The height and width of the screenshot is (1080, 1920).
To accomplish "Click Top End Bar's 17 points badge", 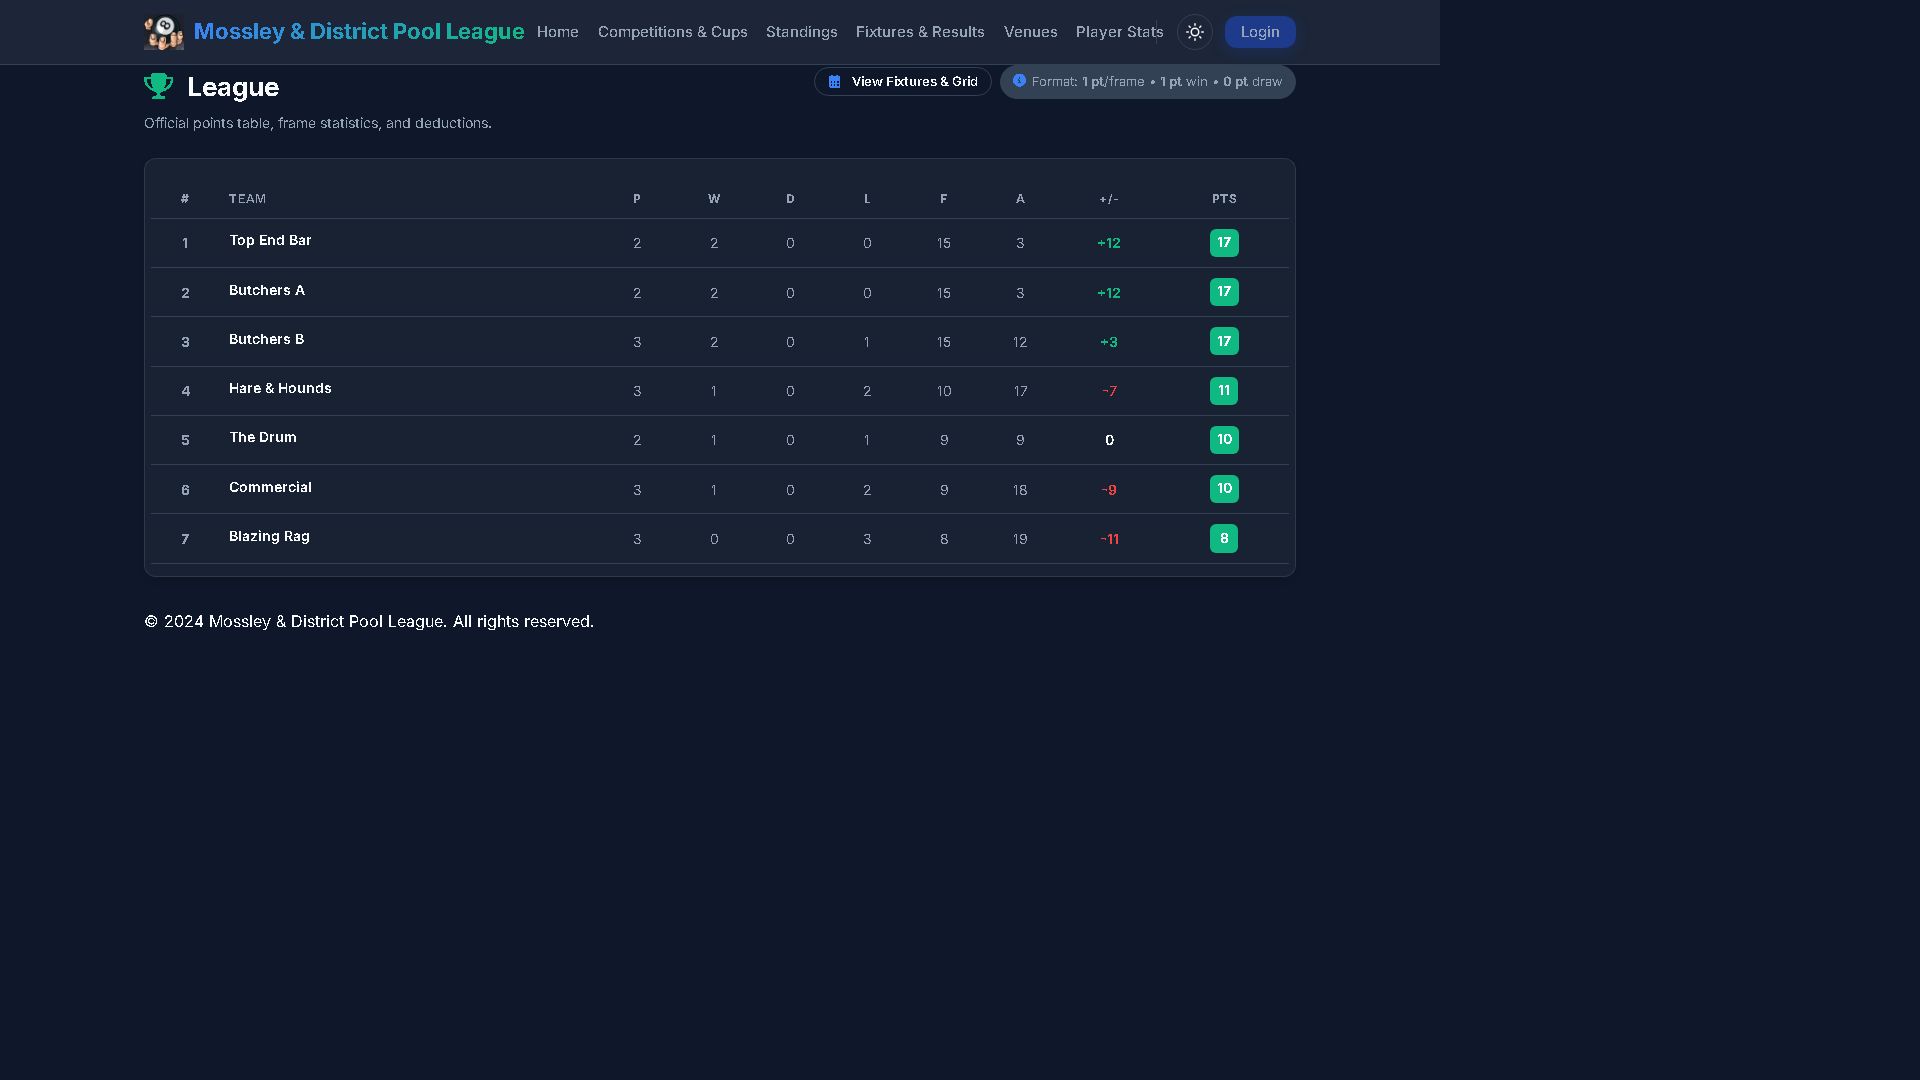I will click(x=1224, y=243).
